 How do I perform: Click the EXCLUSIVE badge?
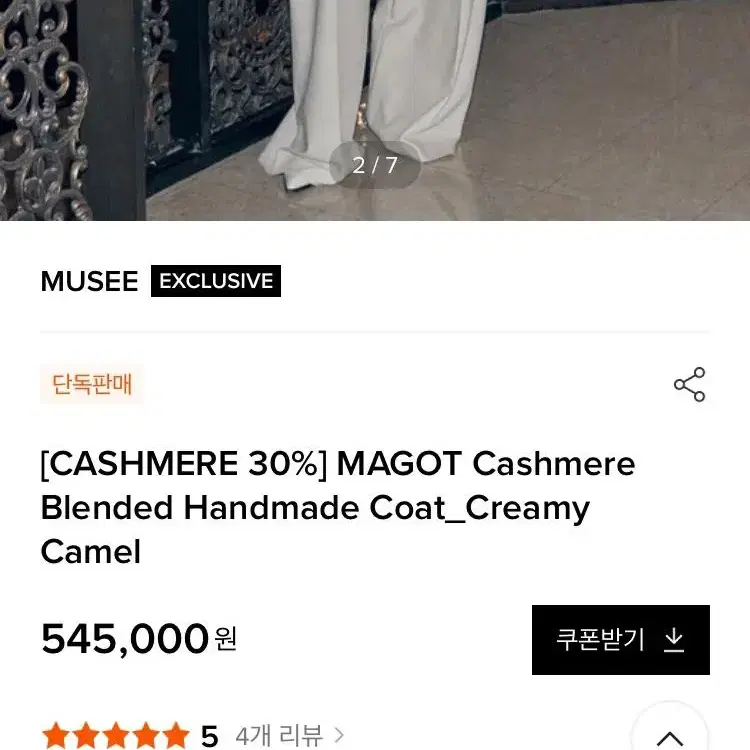coord(216,281)
